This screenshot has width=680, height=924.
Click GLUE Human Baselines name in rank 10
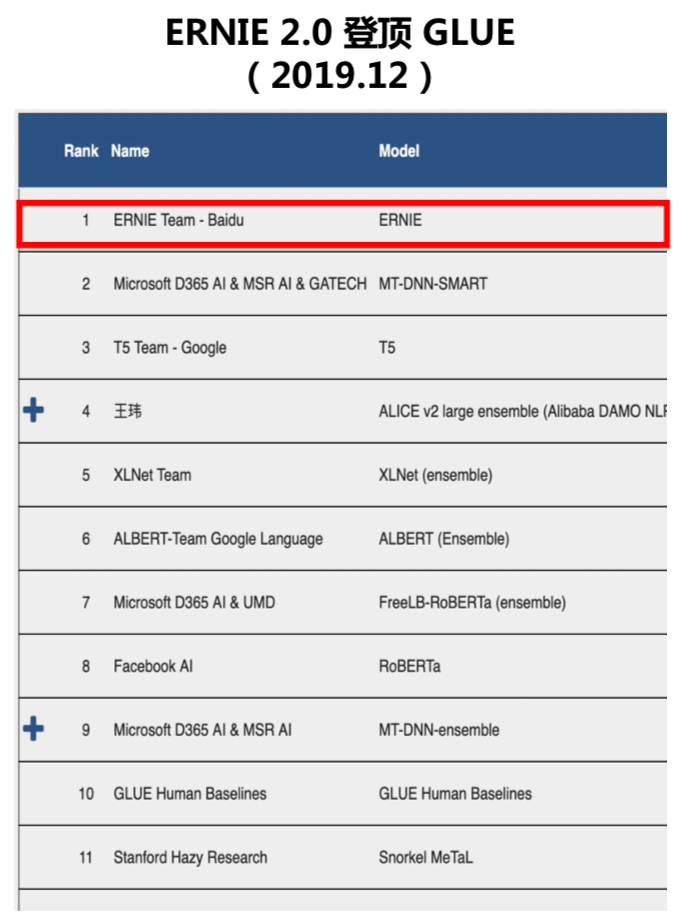190,794
